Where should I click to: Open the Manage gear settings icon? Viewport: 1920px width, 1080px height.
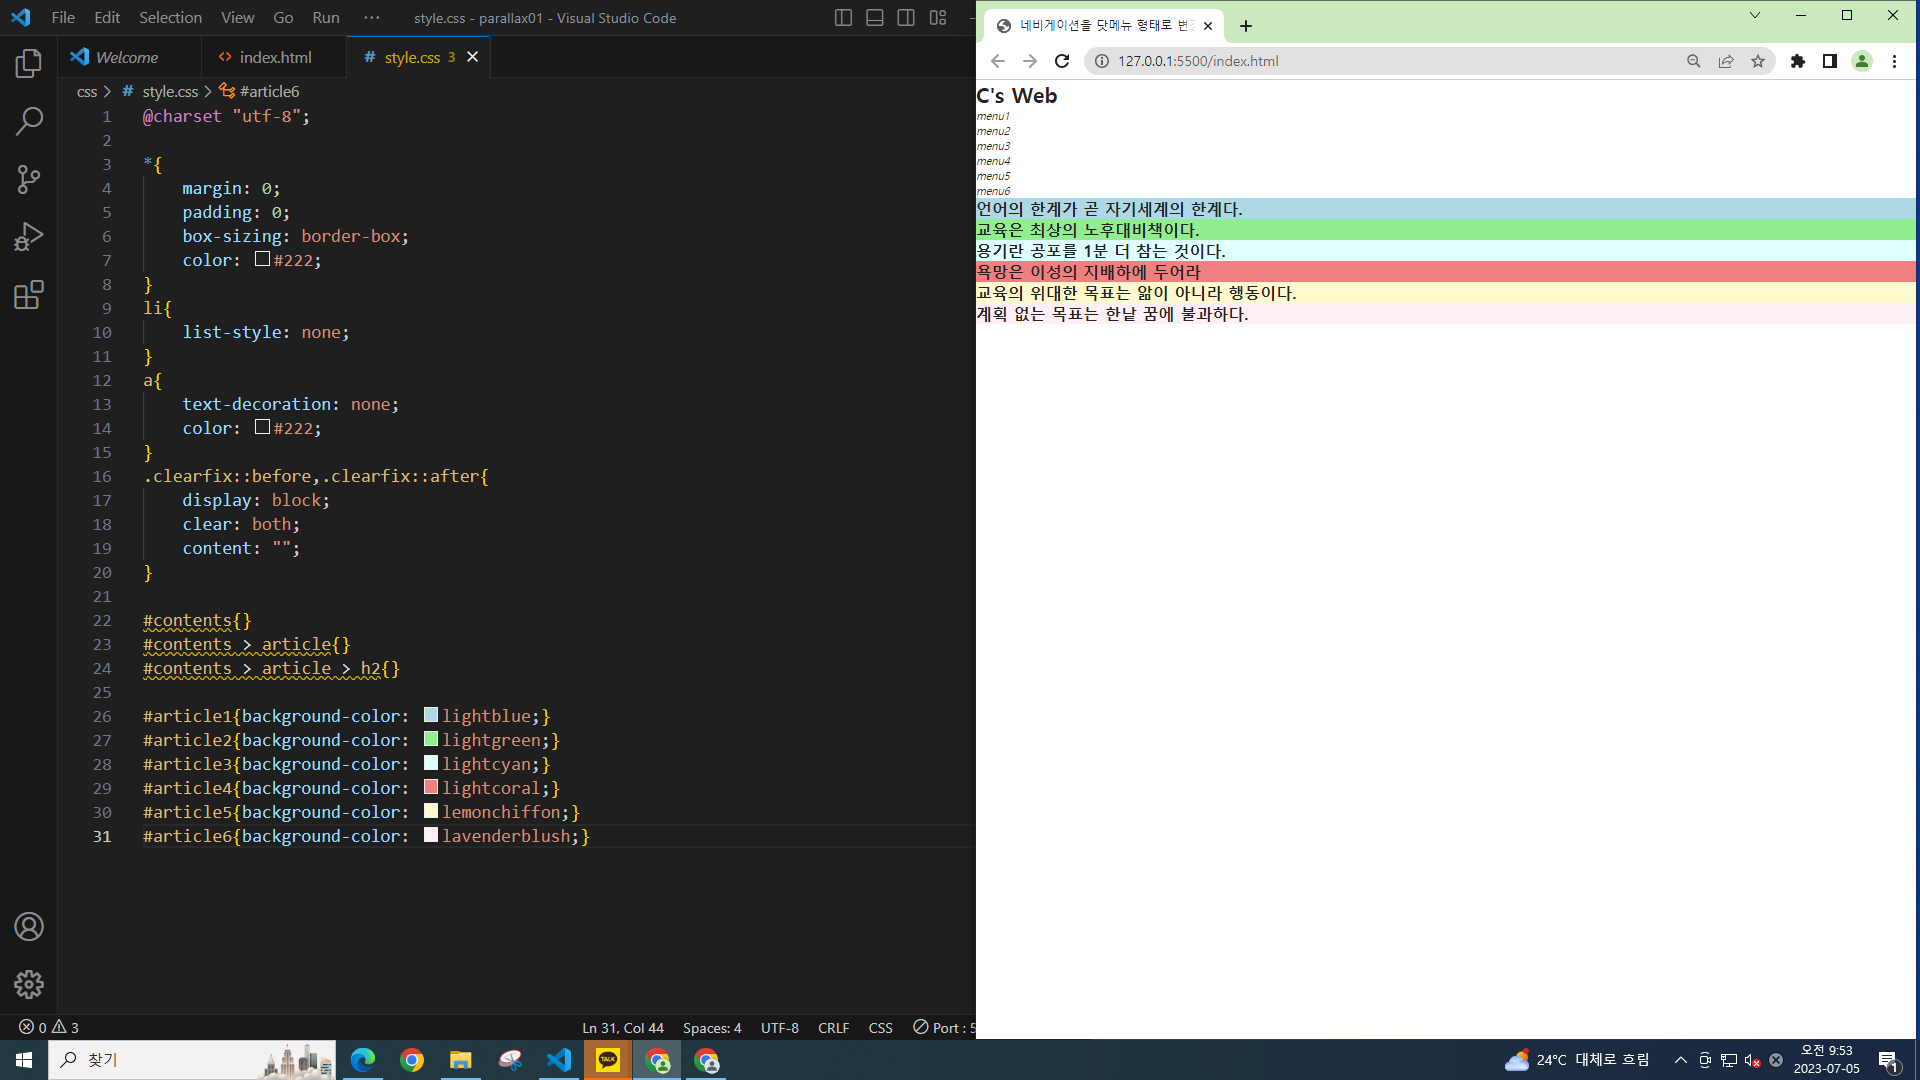point(29,984)
